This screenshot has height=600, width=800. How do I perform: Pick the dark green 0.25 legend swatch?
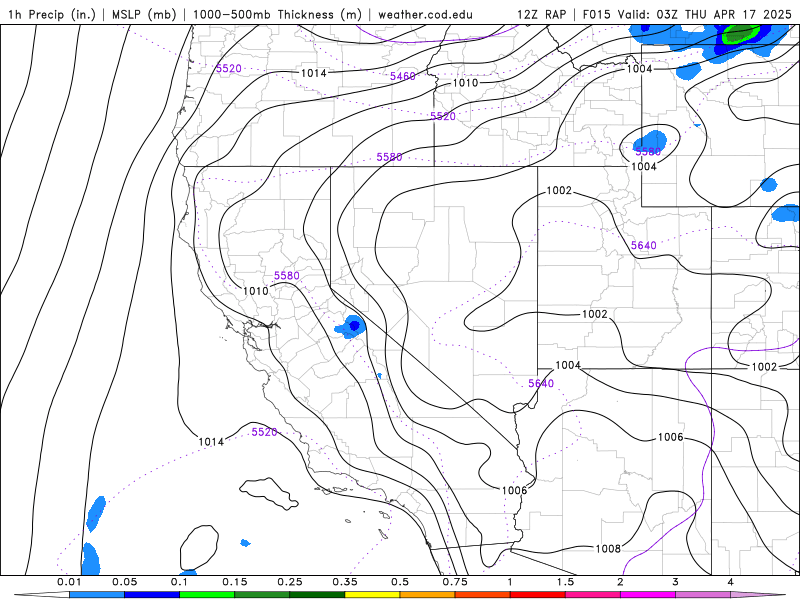(317, 595)
